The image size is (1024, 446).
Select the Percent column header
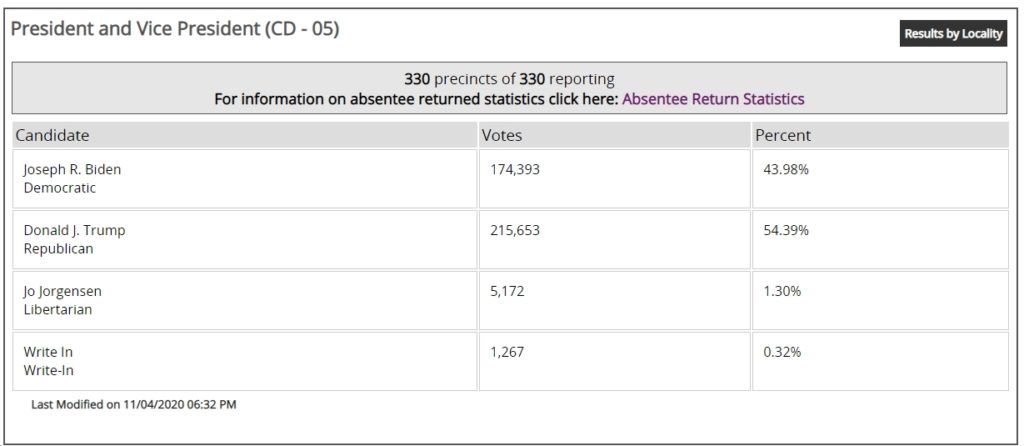(880, 135)
